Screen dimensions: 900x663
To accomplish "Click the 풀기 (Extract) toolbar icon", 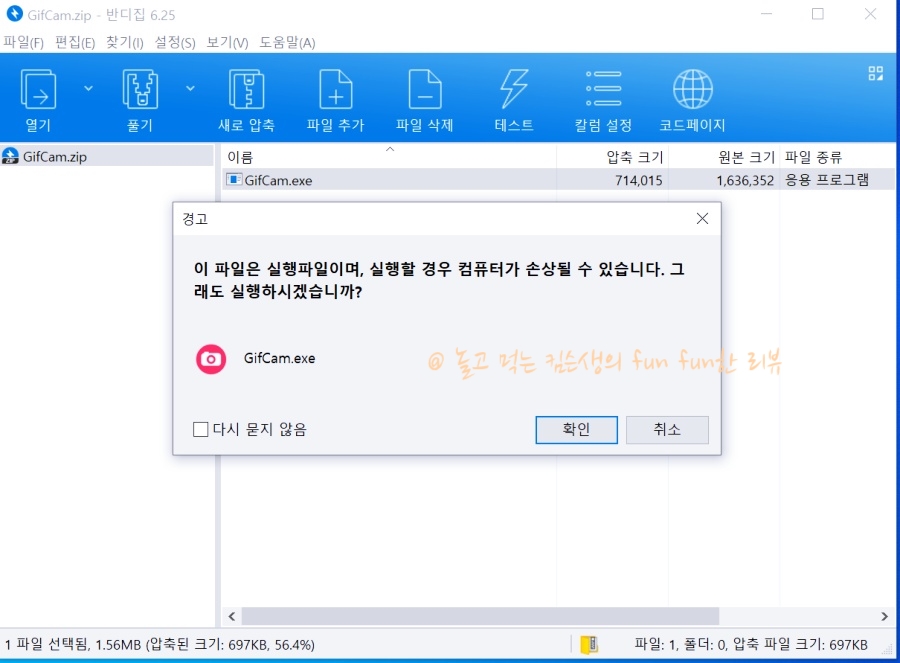I will tap(140, 89).
